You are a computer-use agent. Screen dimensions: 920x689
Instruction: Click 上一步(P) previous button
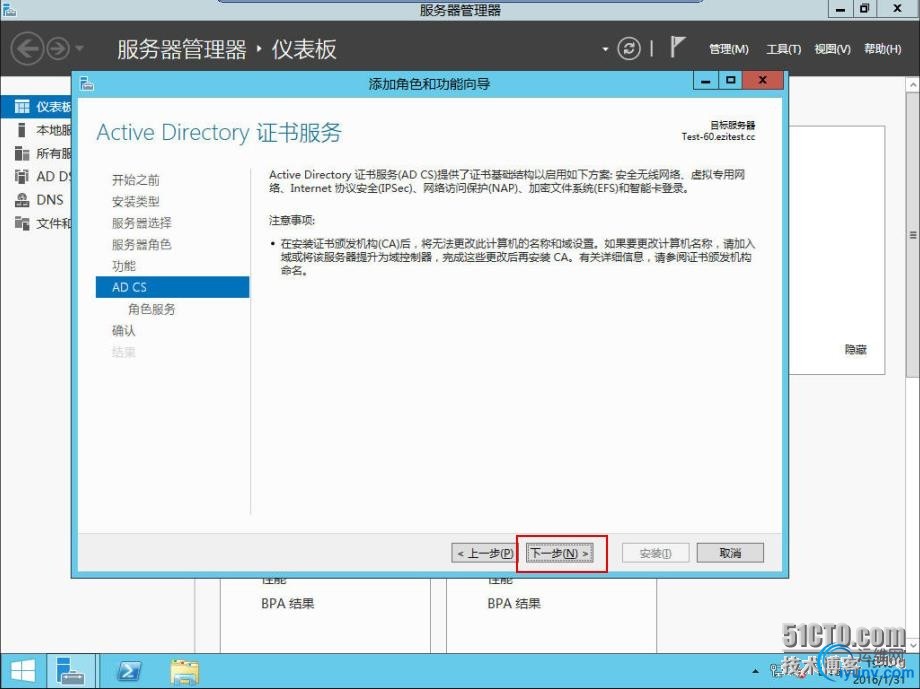pos(485,553)
